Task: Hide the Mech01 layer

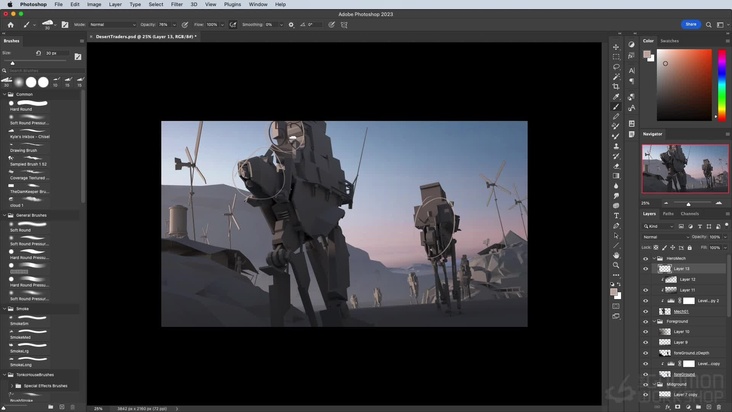Action: point(645,311)
